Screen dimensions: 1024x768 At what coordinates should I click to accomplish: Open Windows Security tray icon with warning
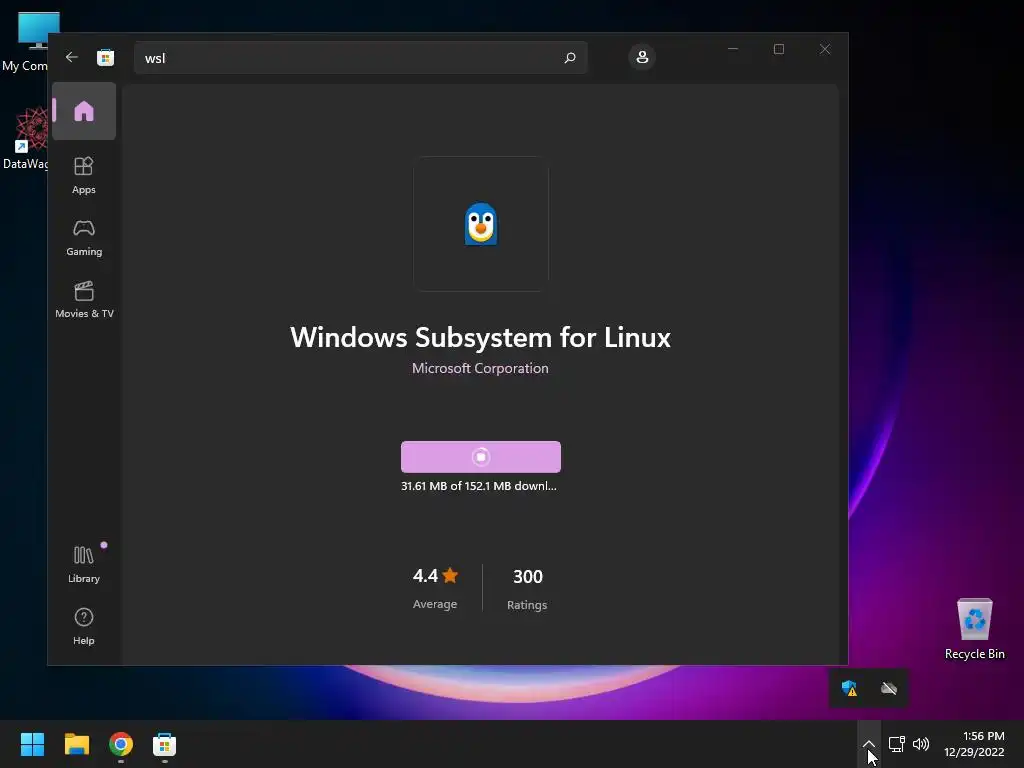(849, 688)
